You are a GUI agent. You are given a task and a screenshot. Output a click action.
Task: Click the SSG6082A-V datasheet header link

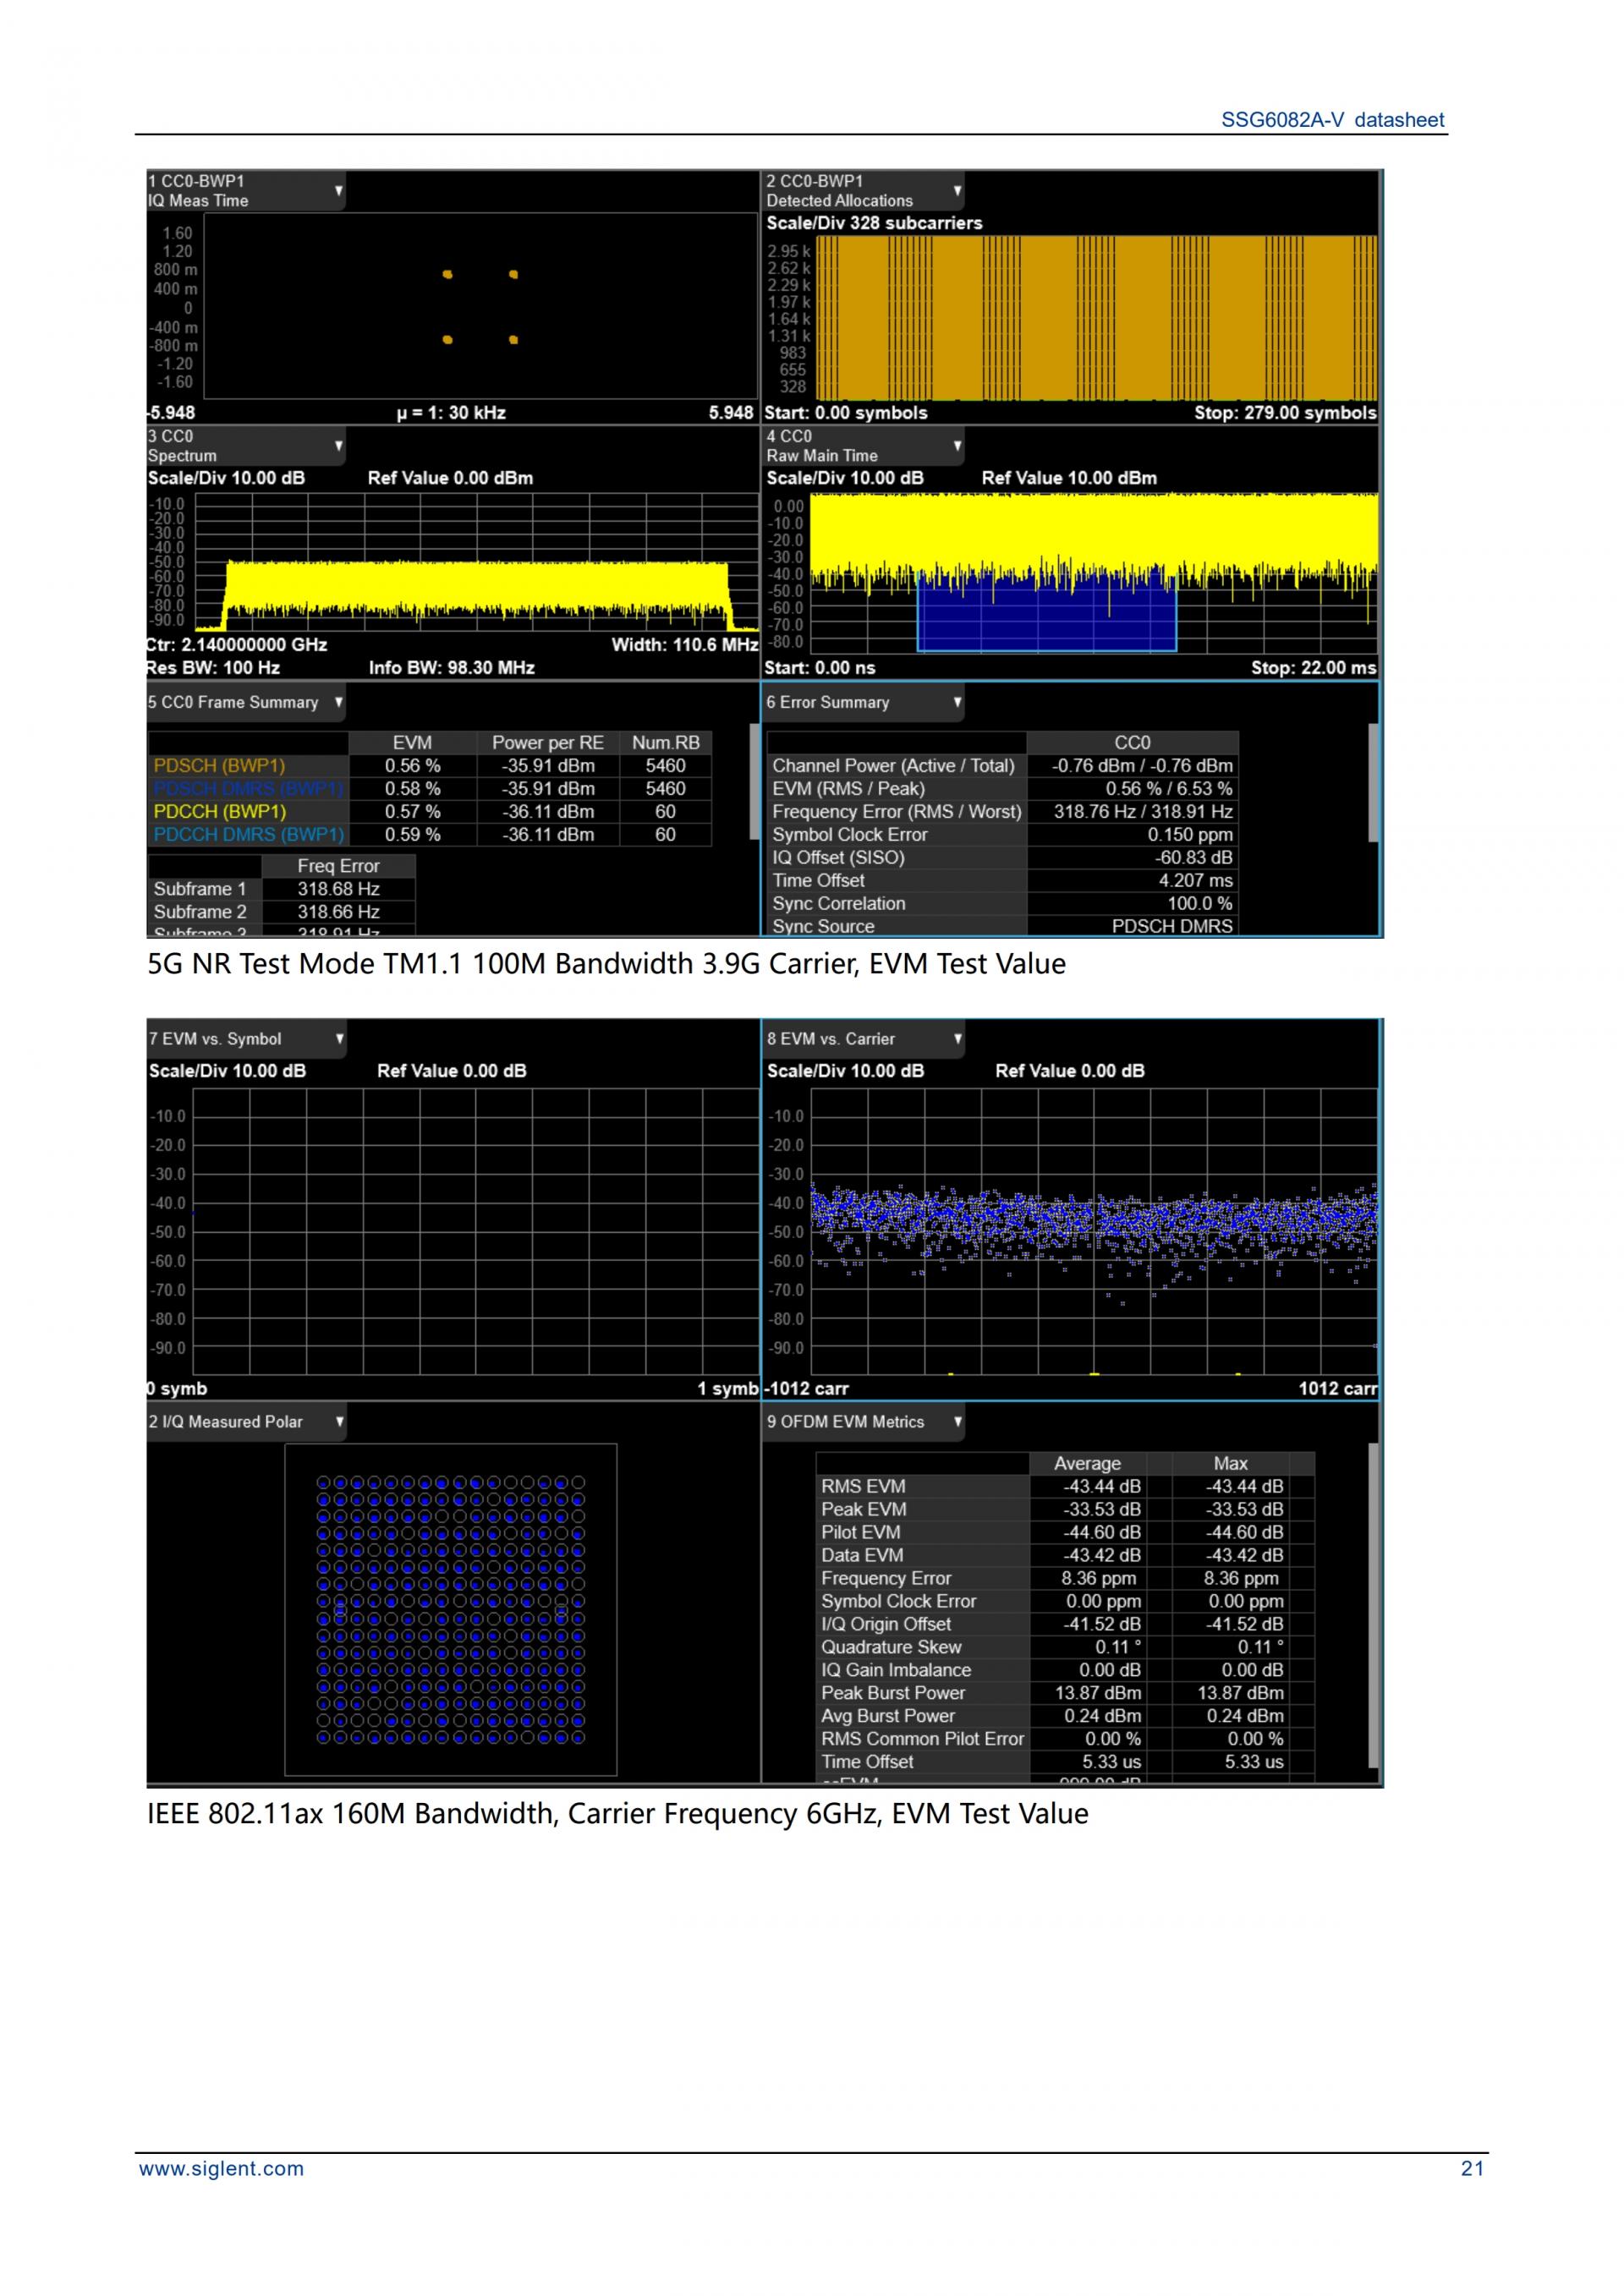(x=1332, y=120)
